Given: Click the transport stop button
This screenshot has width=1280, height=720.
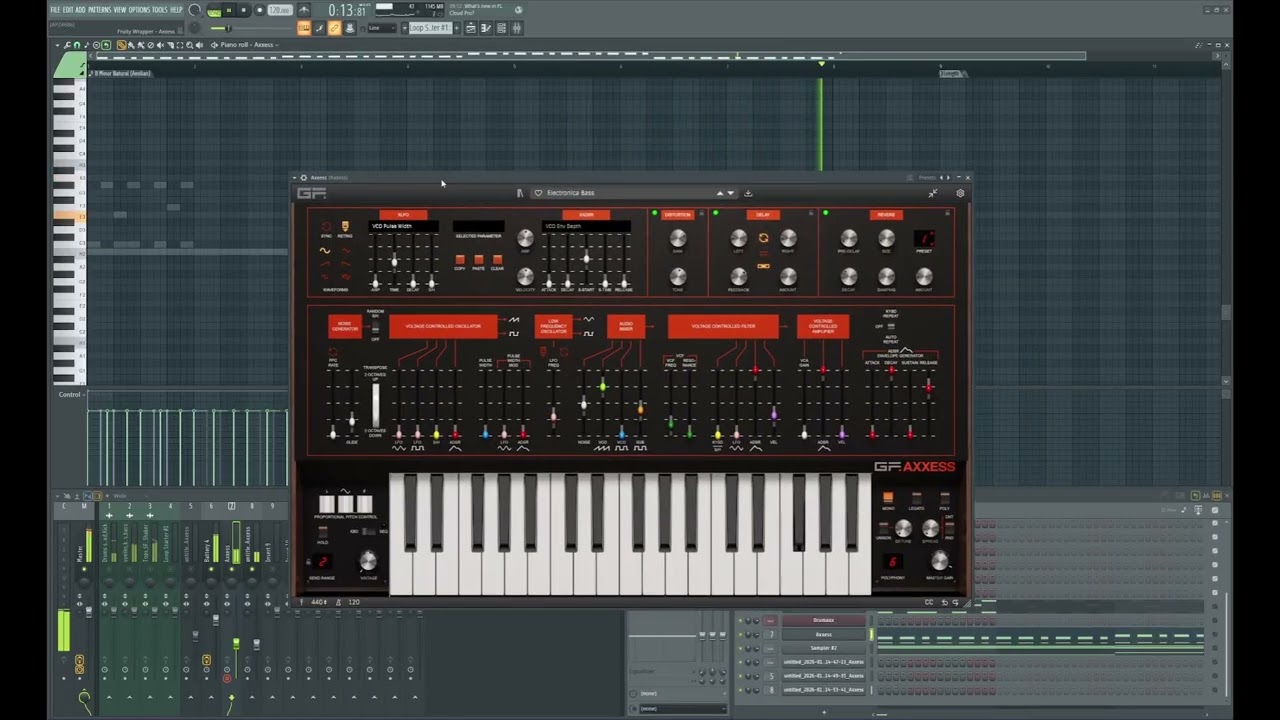Looking at the screenshot, I should click(243, 10).
